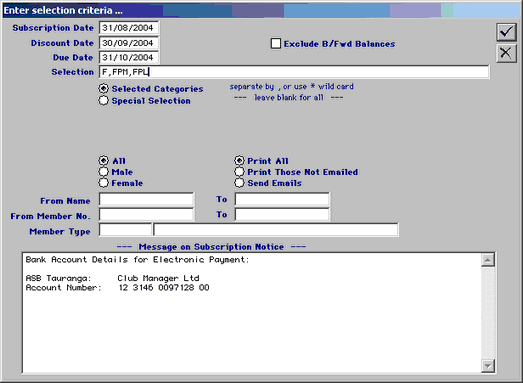The height and width of the screenshot is (383, 523).
Task: Choose the Male radio button
Action: click(103, 171)
